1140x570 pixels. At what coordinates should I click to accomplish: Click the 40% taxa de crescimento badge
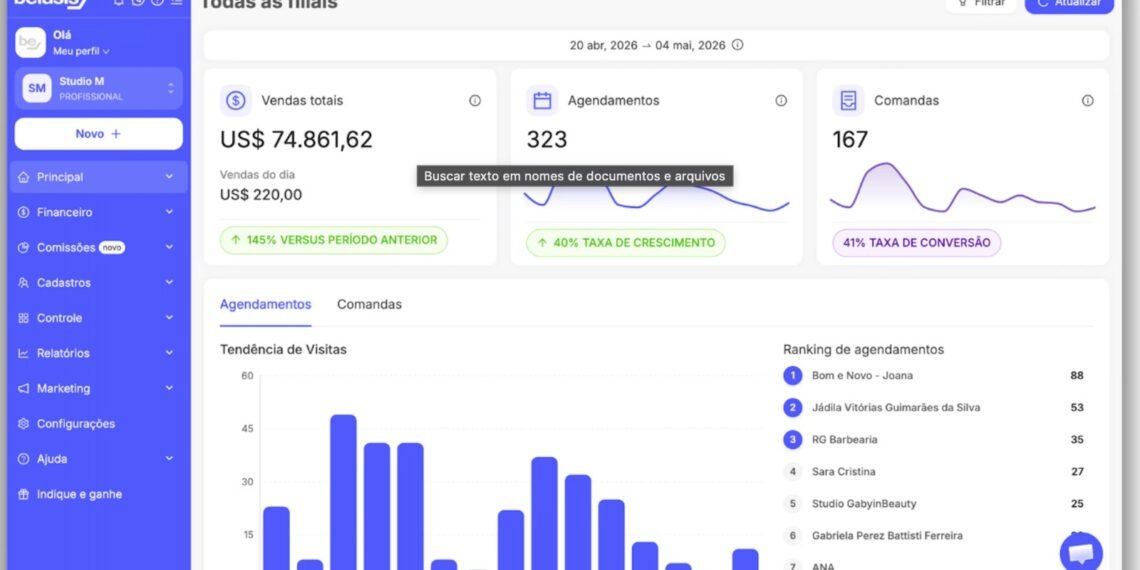(x=626, y=243)
